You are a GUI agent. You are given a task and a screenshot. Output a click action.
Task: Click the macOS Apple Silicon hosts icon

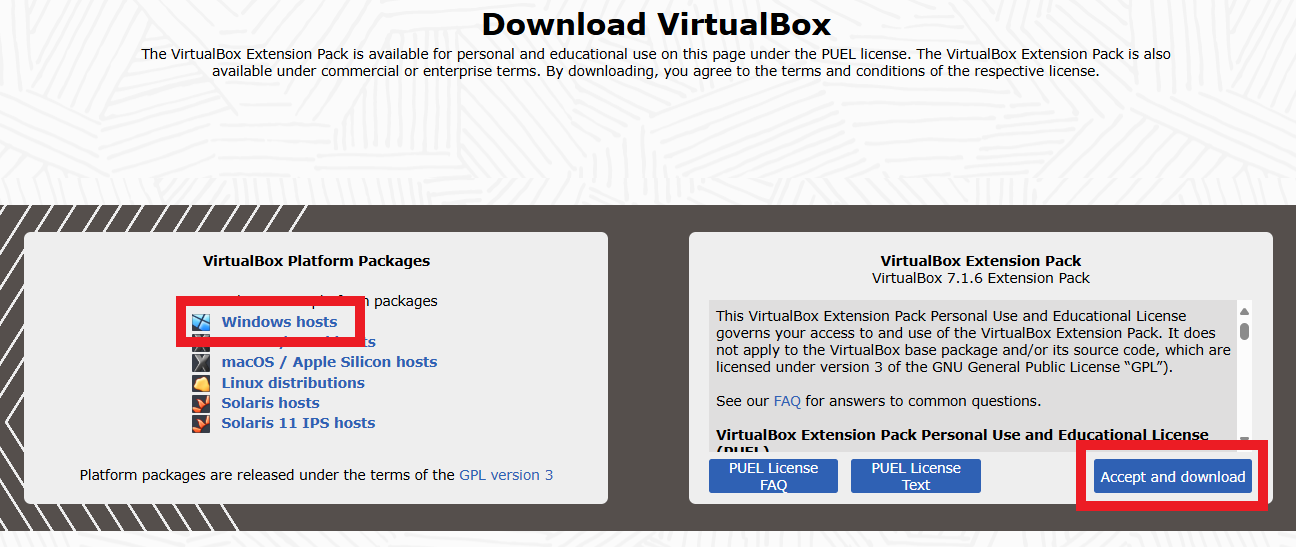tap(202, 362)
